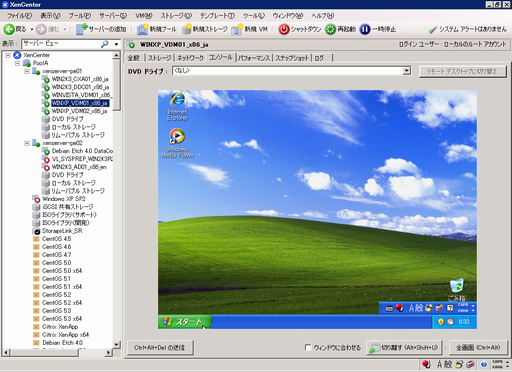Switch to the Storage tab
Viewport: 512px width, 372px height.
[160, 58]
